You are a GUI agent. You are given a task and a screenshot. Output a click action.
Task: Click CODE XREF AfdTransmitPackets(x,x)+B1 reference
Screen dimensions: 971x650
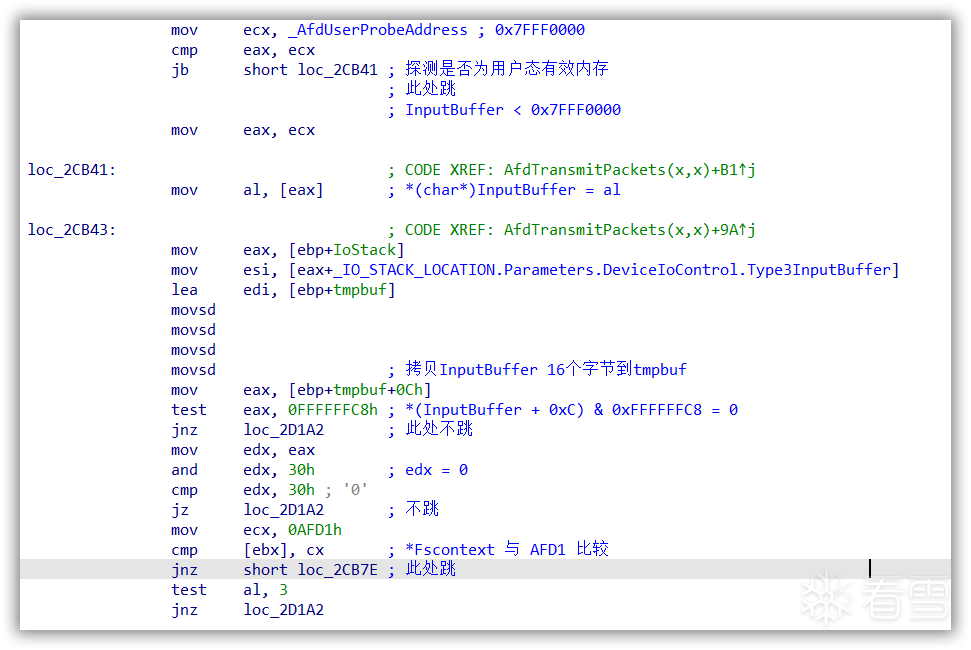580,170
